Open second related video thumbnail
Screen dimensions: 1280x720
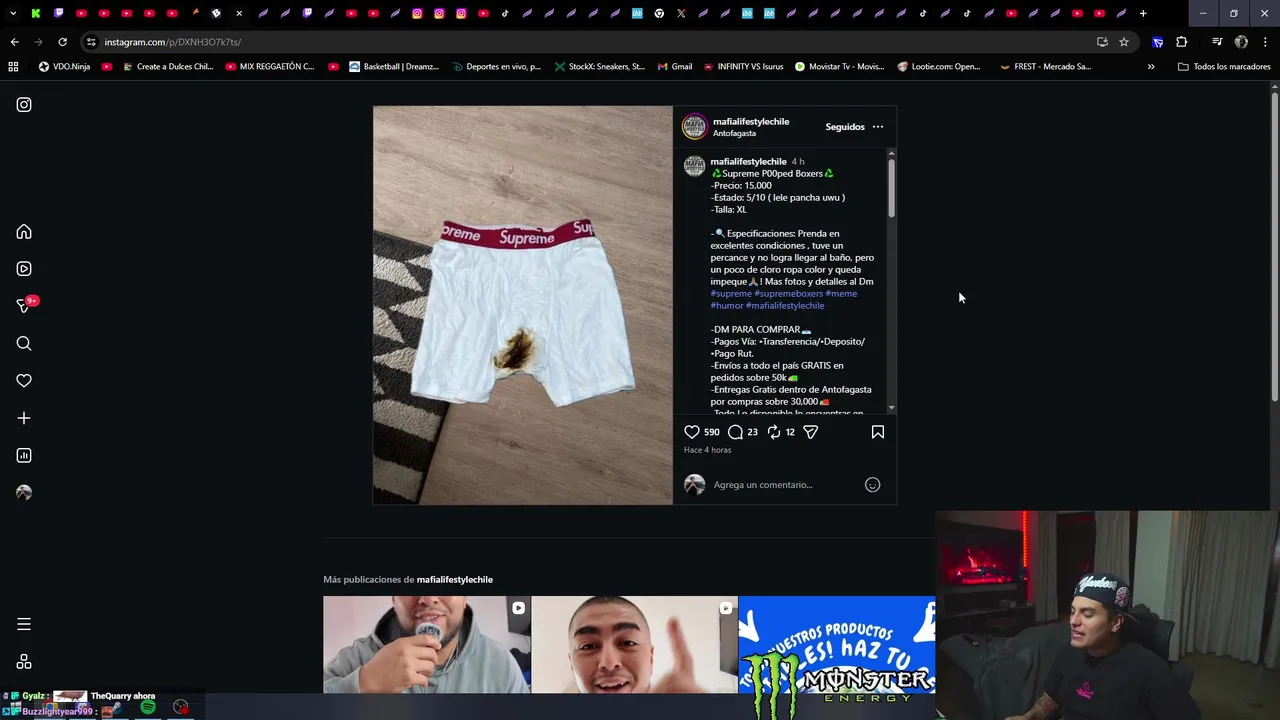point(634,645)
